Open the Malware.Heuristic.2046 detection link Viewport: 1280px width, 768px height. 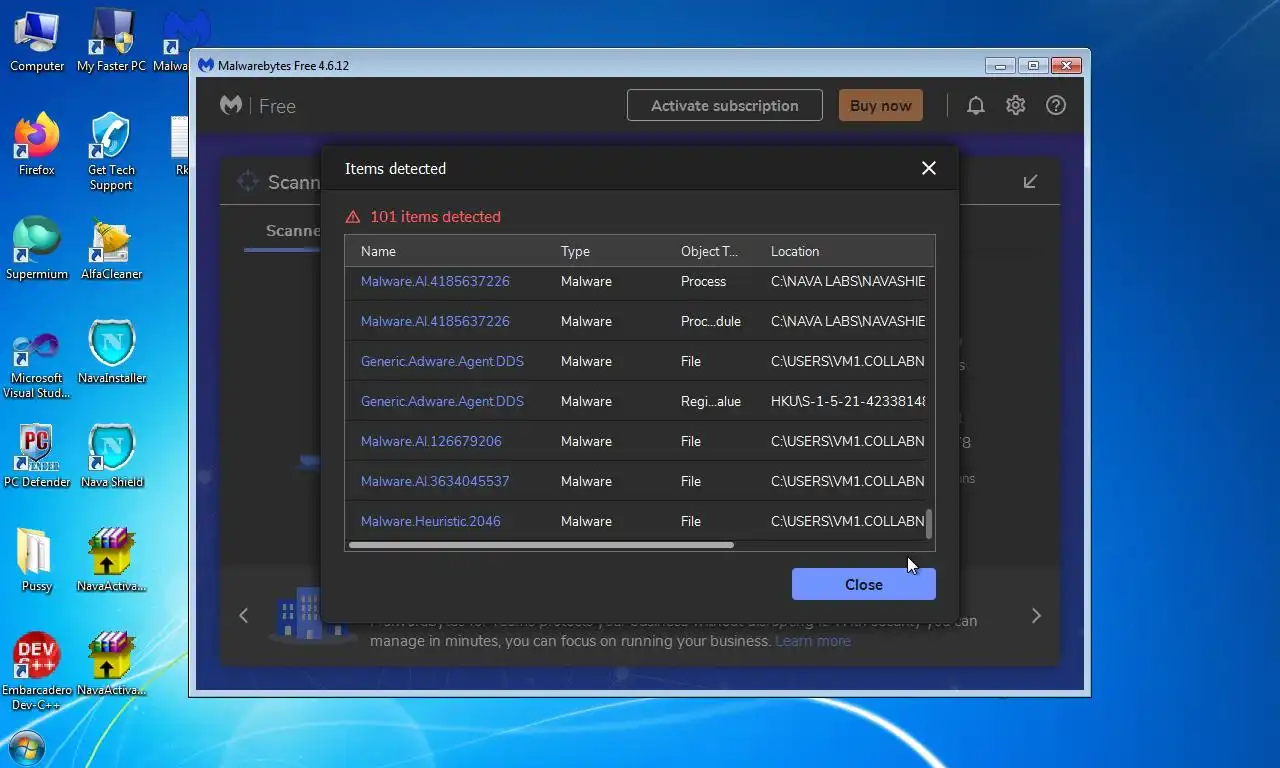(x=430, y=521)
